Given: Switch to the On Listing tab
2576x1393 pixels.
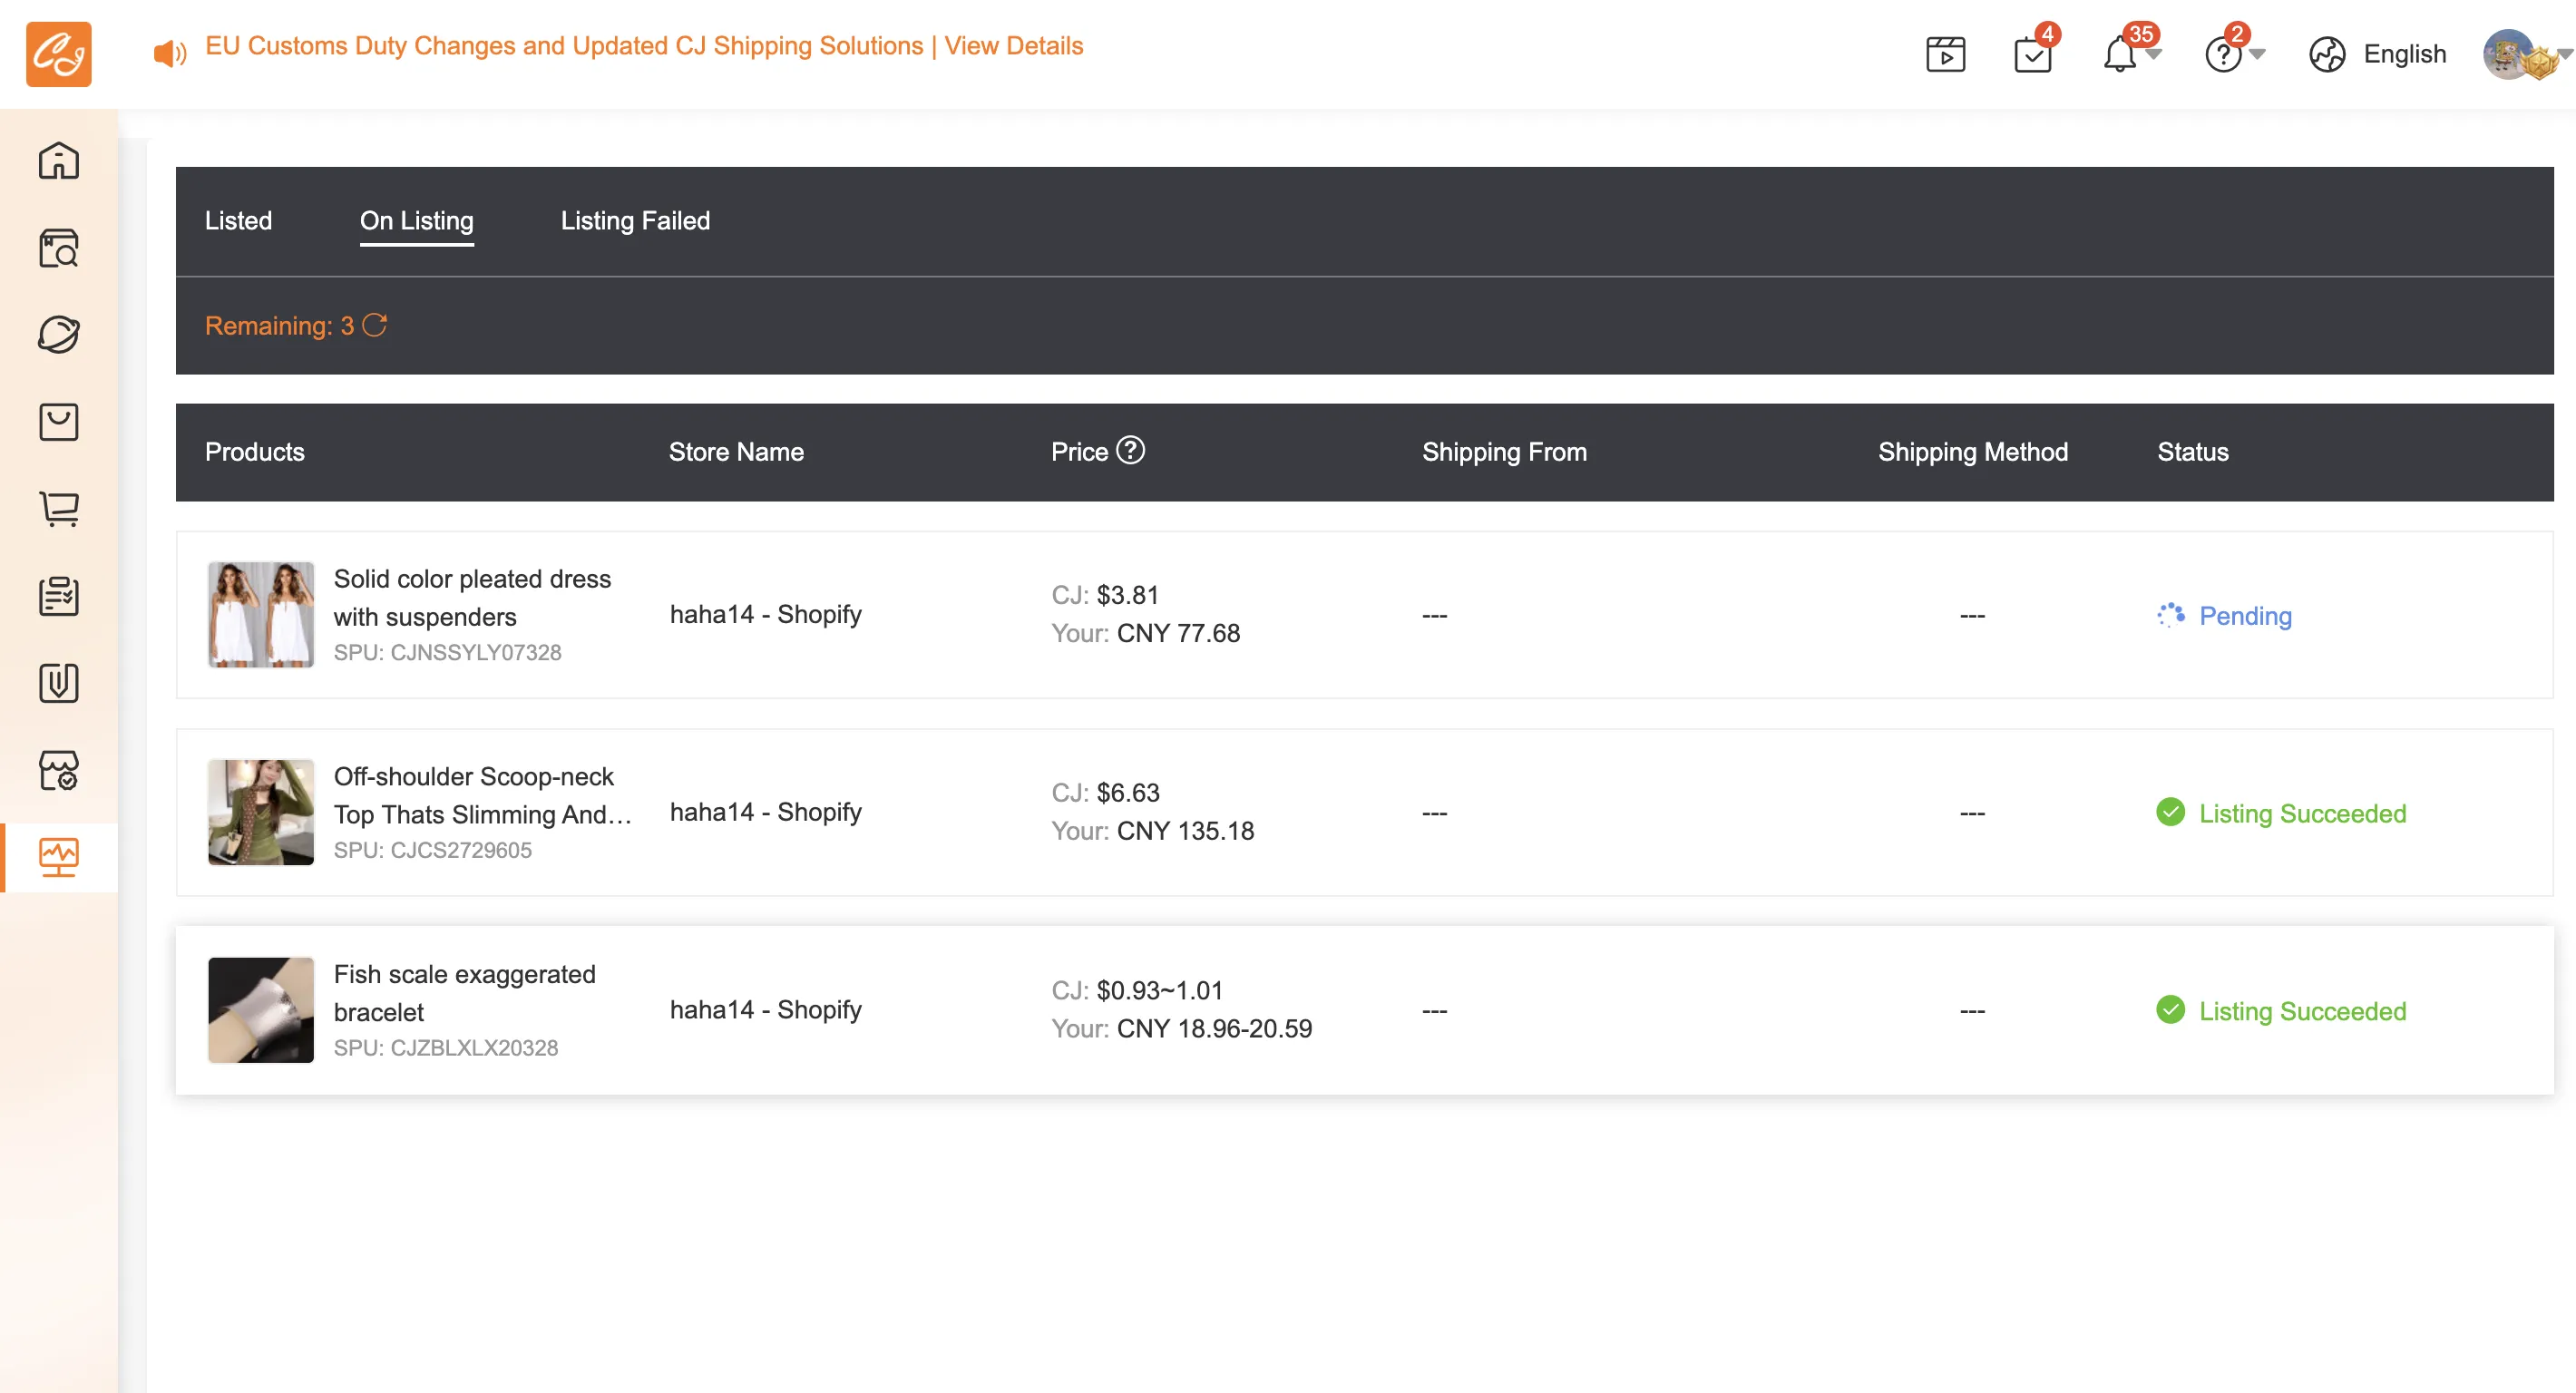Looking at the screenshot, I should point(416,220).
